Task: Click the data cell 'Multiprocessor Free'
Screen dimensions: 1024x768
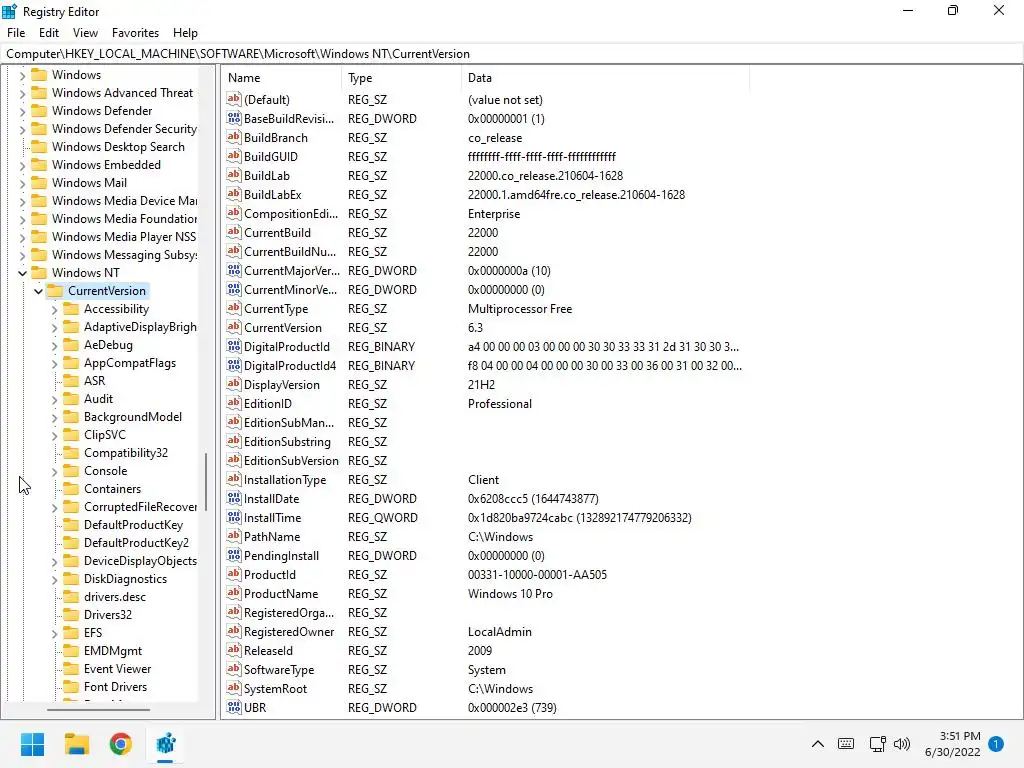Action: tap(520, 308)
